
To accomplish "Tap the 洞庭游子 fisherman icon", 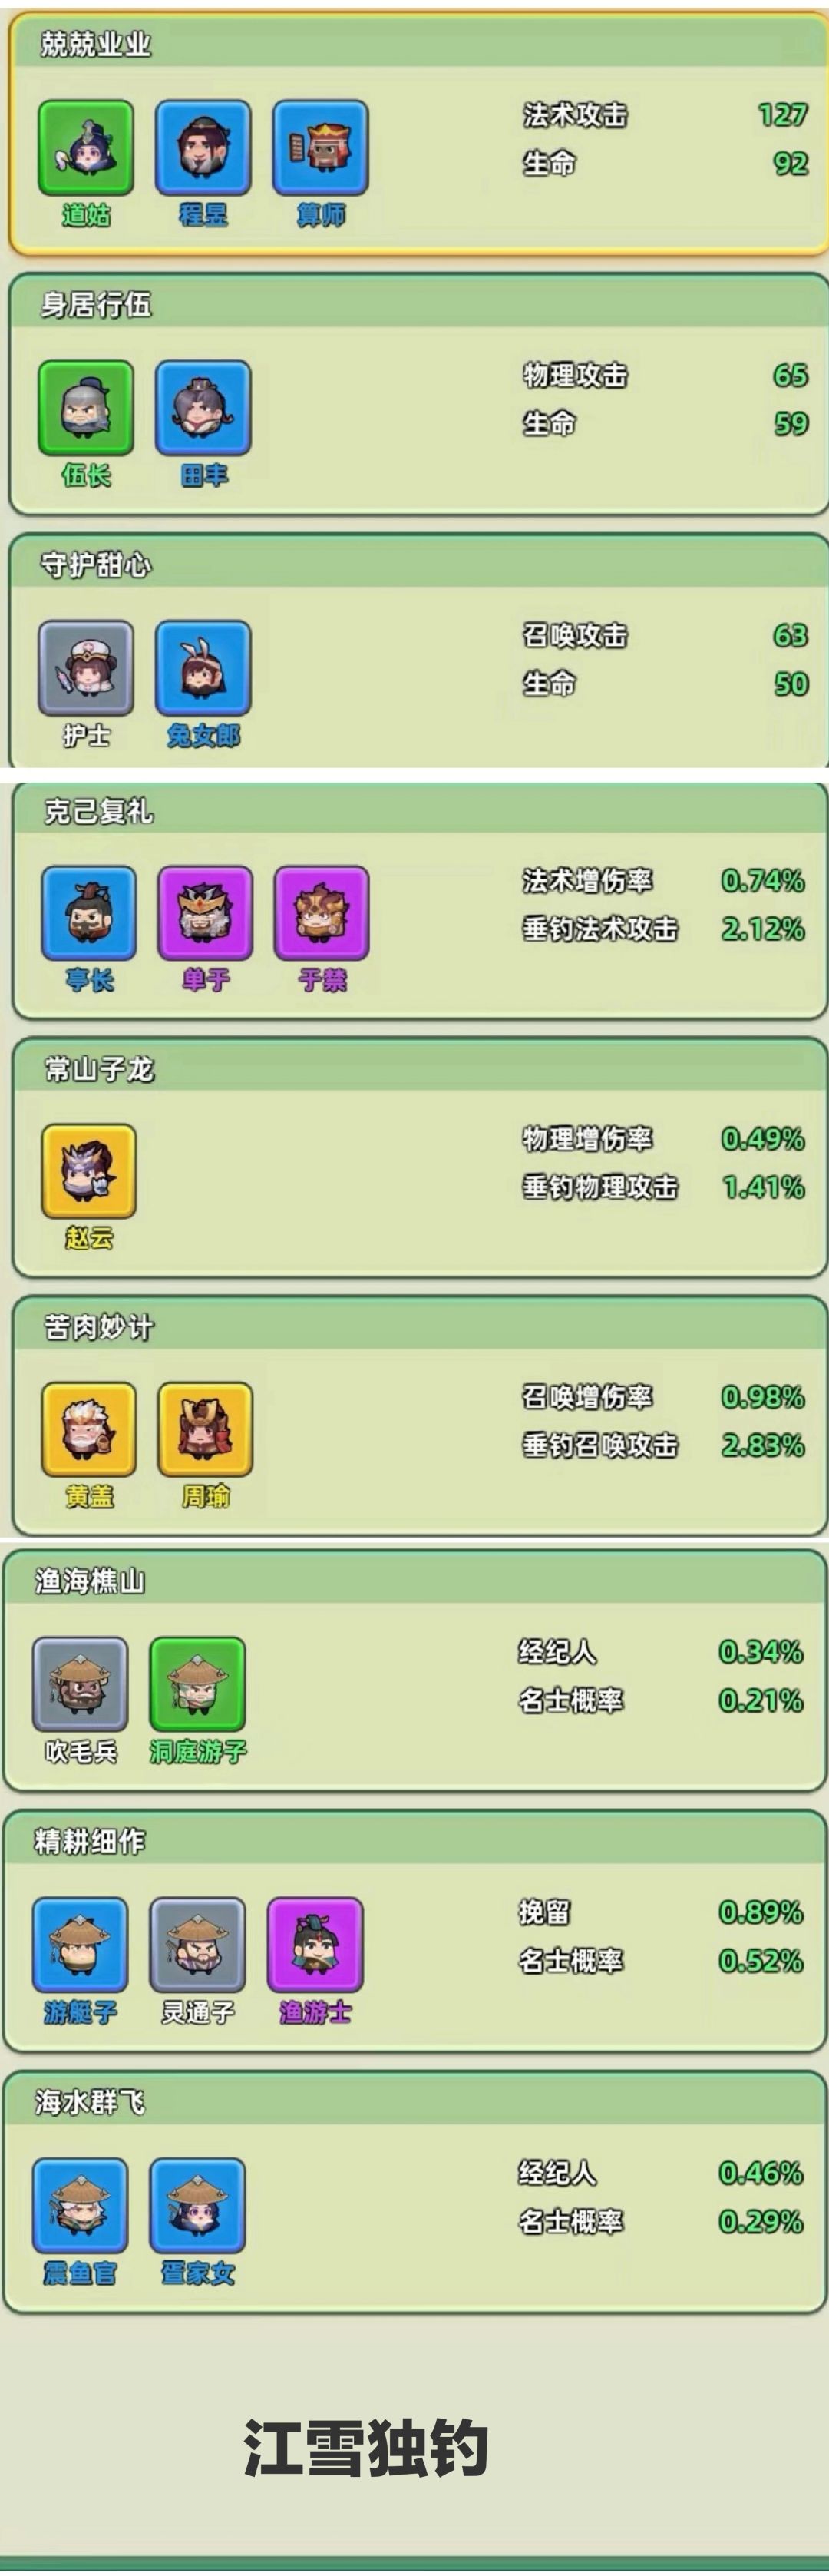I will tap(198, 1684).
